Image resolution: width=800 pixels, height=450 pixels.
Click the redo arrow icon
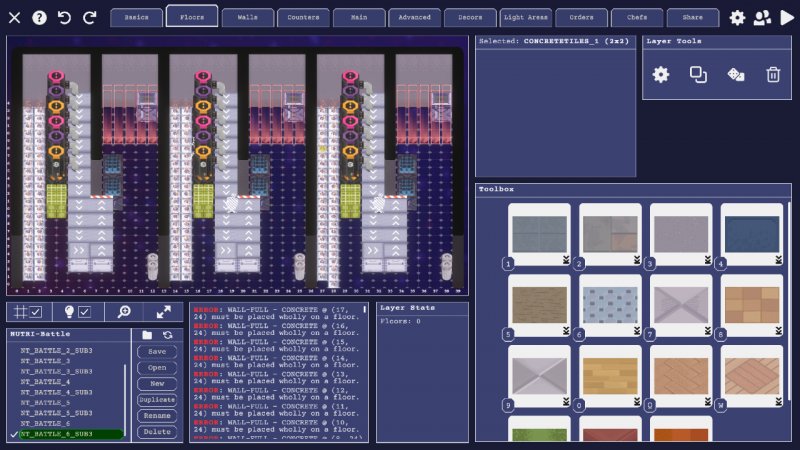[90, 17]
